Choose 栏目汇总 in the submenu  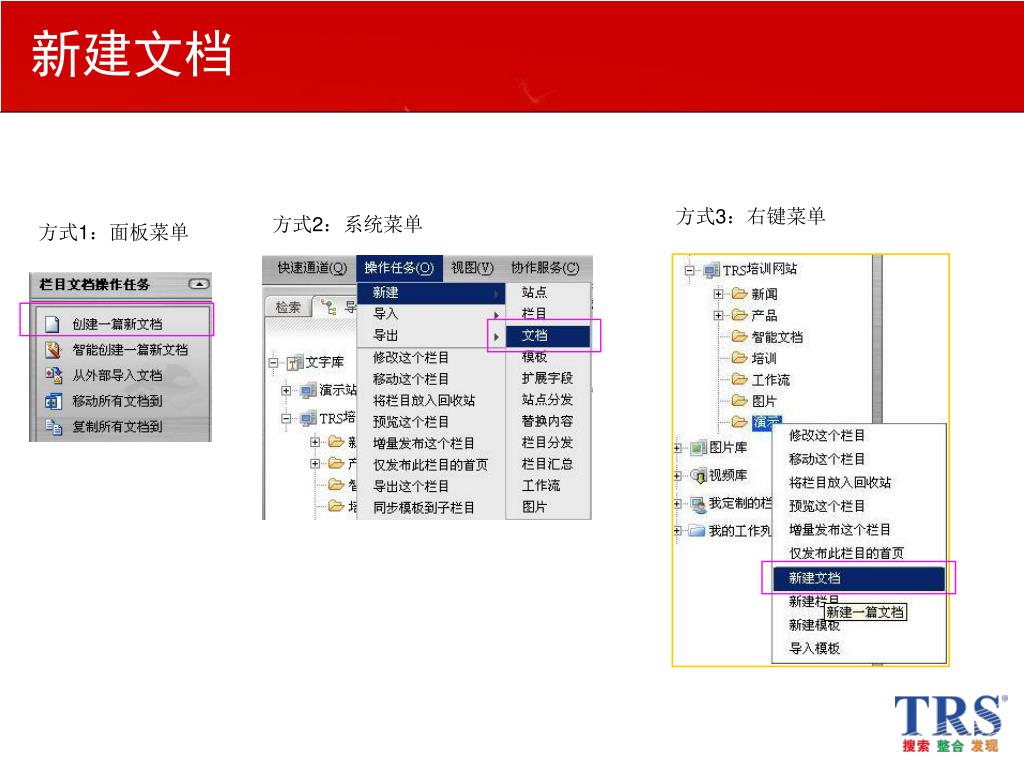click(547, 464)
